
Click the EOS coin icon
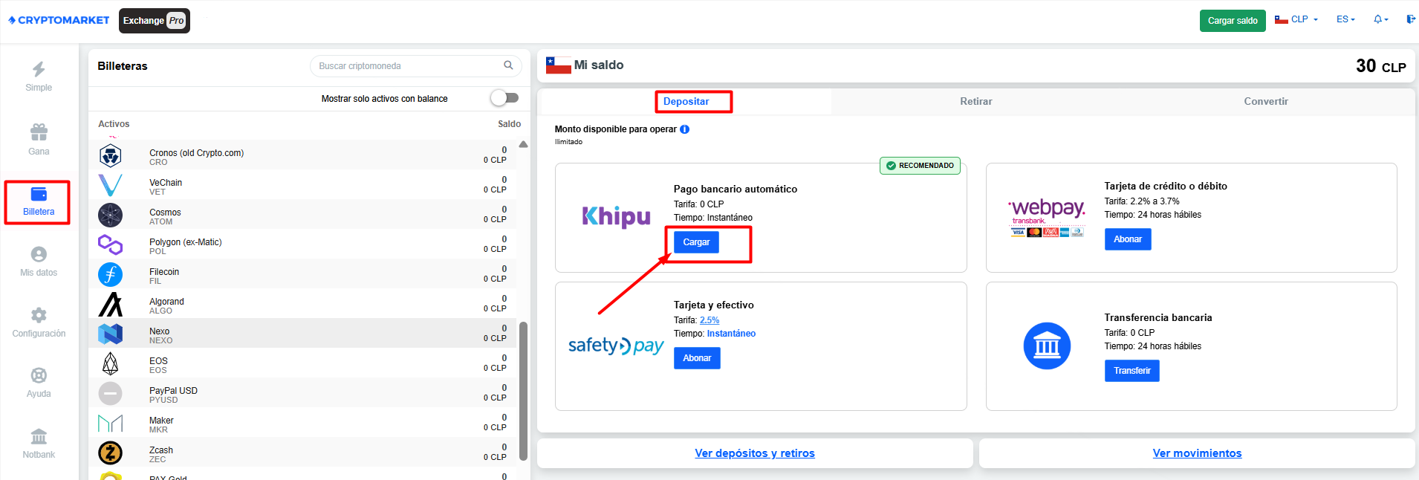pos(110,364)
